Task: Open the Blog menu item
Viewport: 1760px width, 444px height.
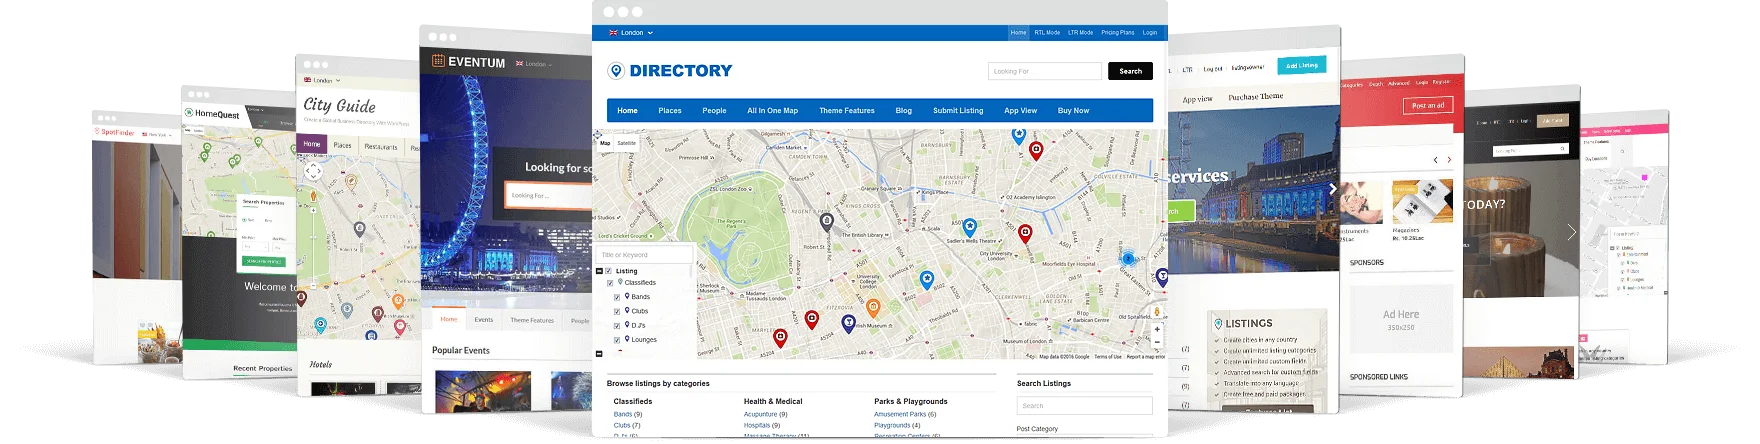Action: 904,110
